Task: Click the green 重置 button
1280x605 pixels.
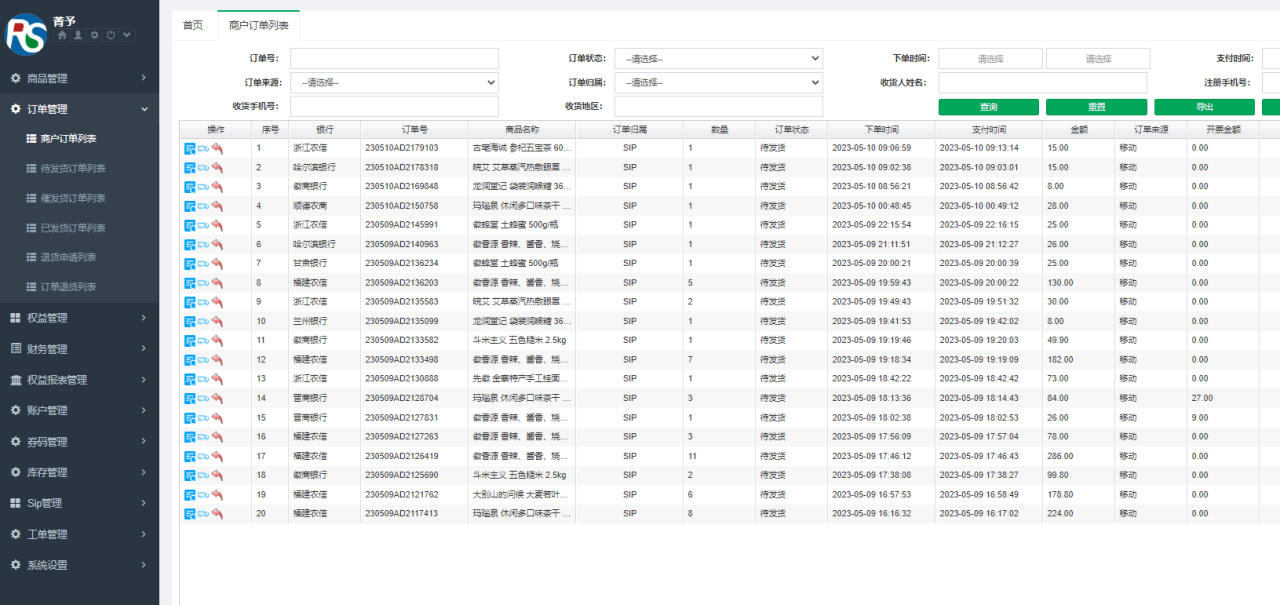Action: click(x=1096, y=107)
